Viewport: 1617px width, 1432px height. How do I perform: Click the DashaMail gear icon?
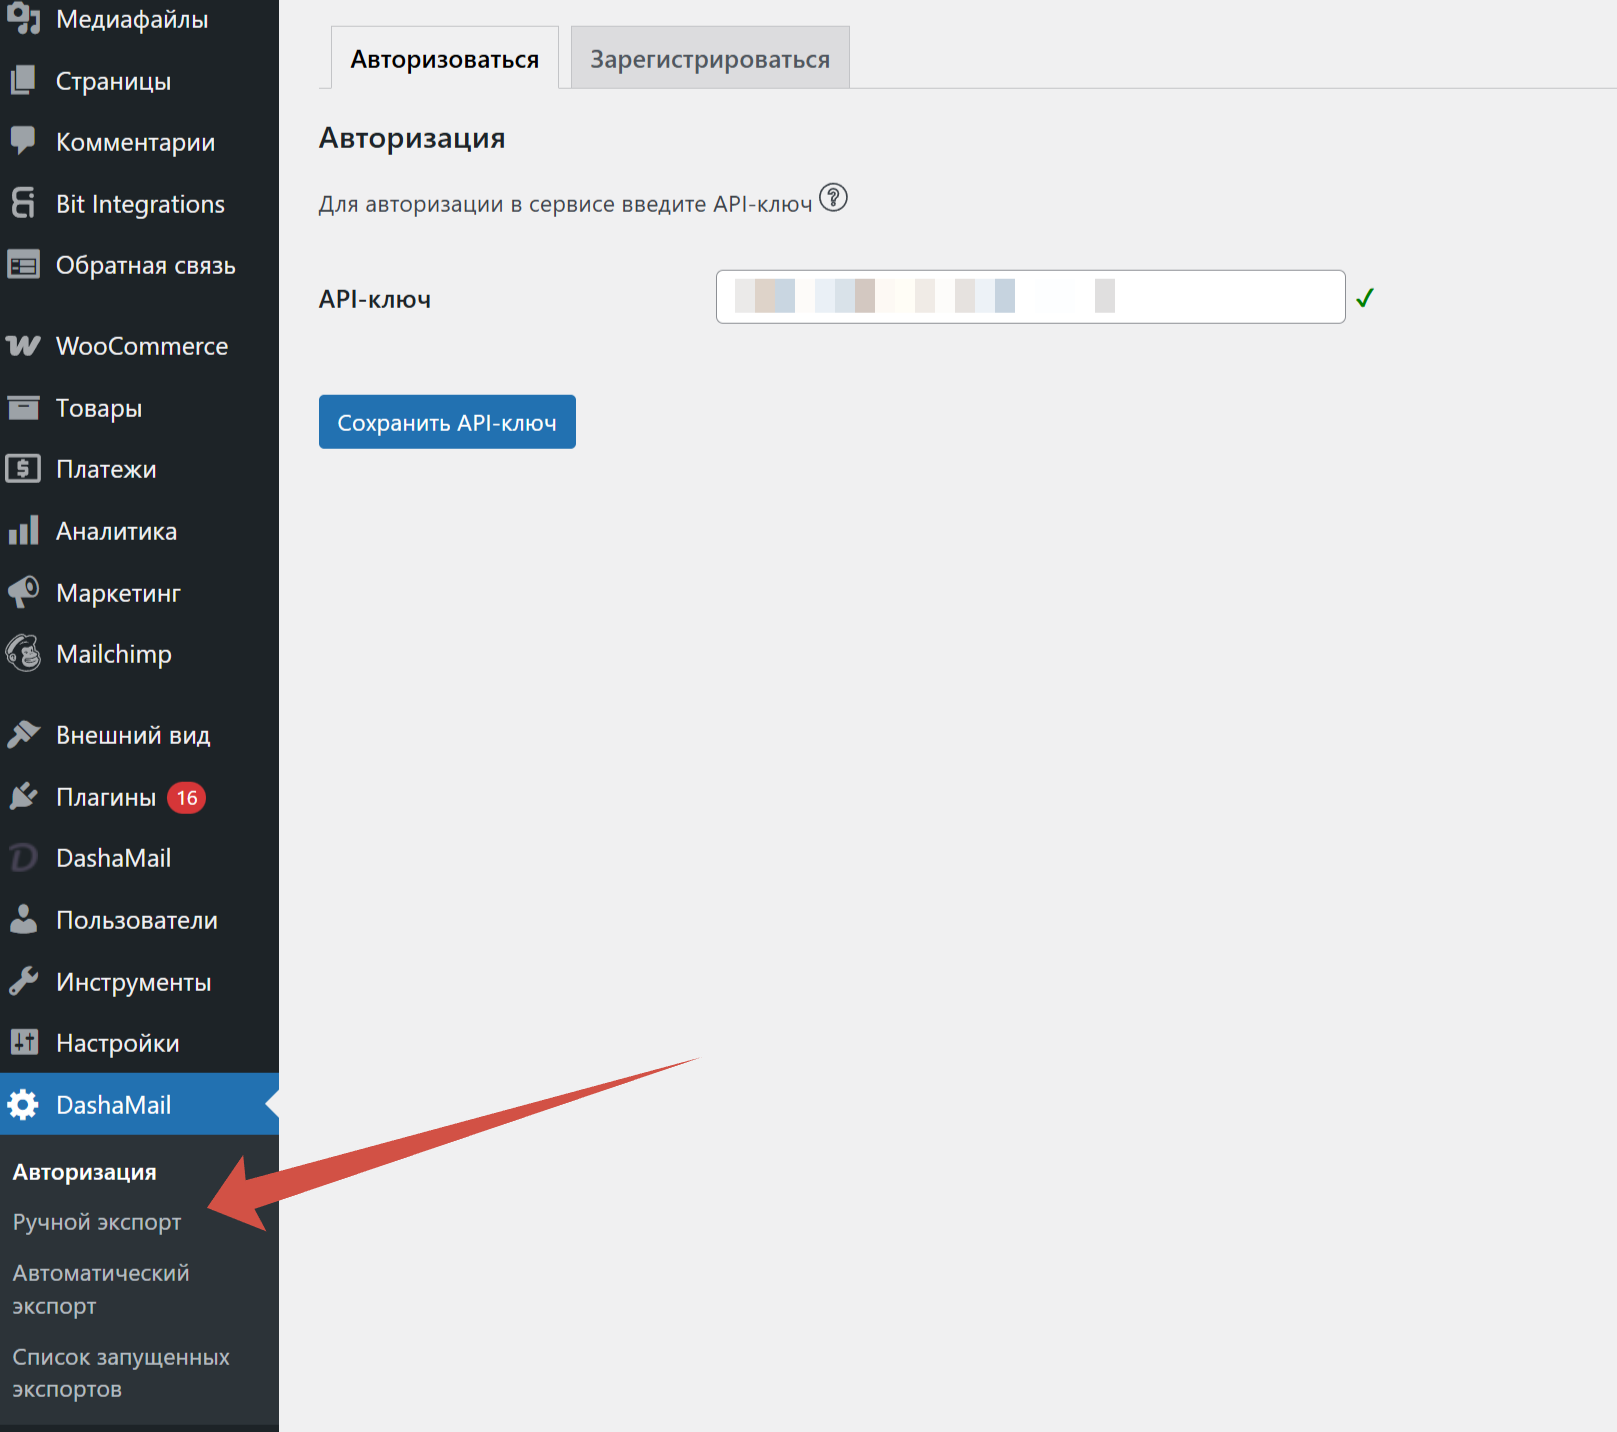pyautogui.click(x=23, y=1105)
